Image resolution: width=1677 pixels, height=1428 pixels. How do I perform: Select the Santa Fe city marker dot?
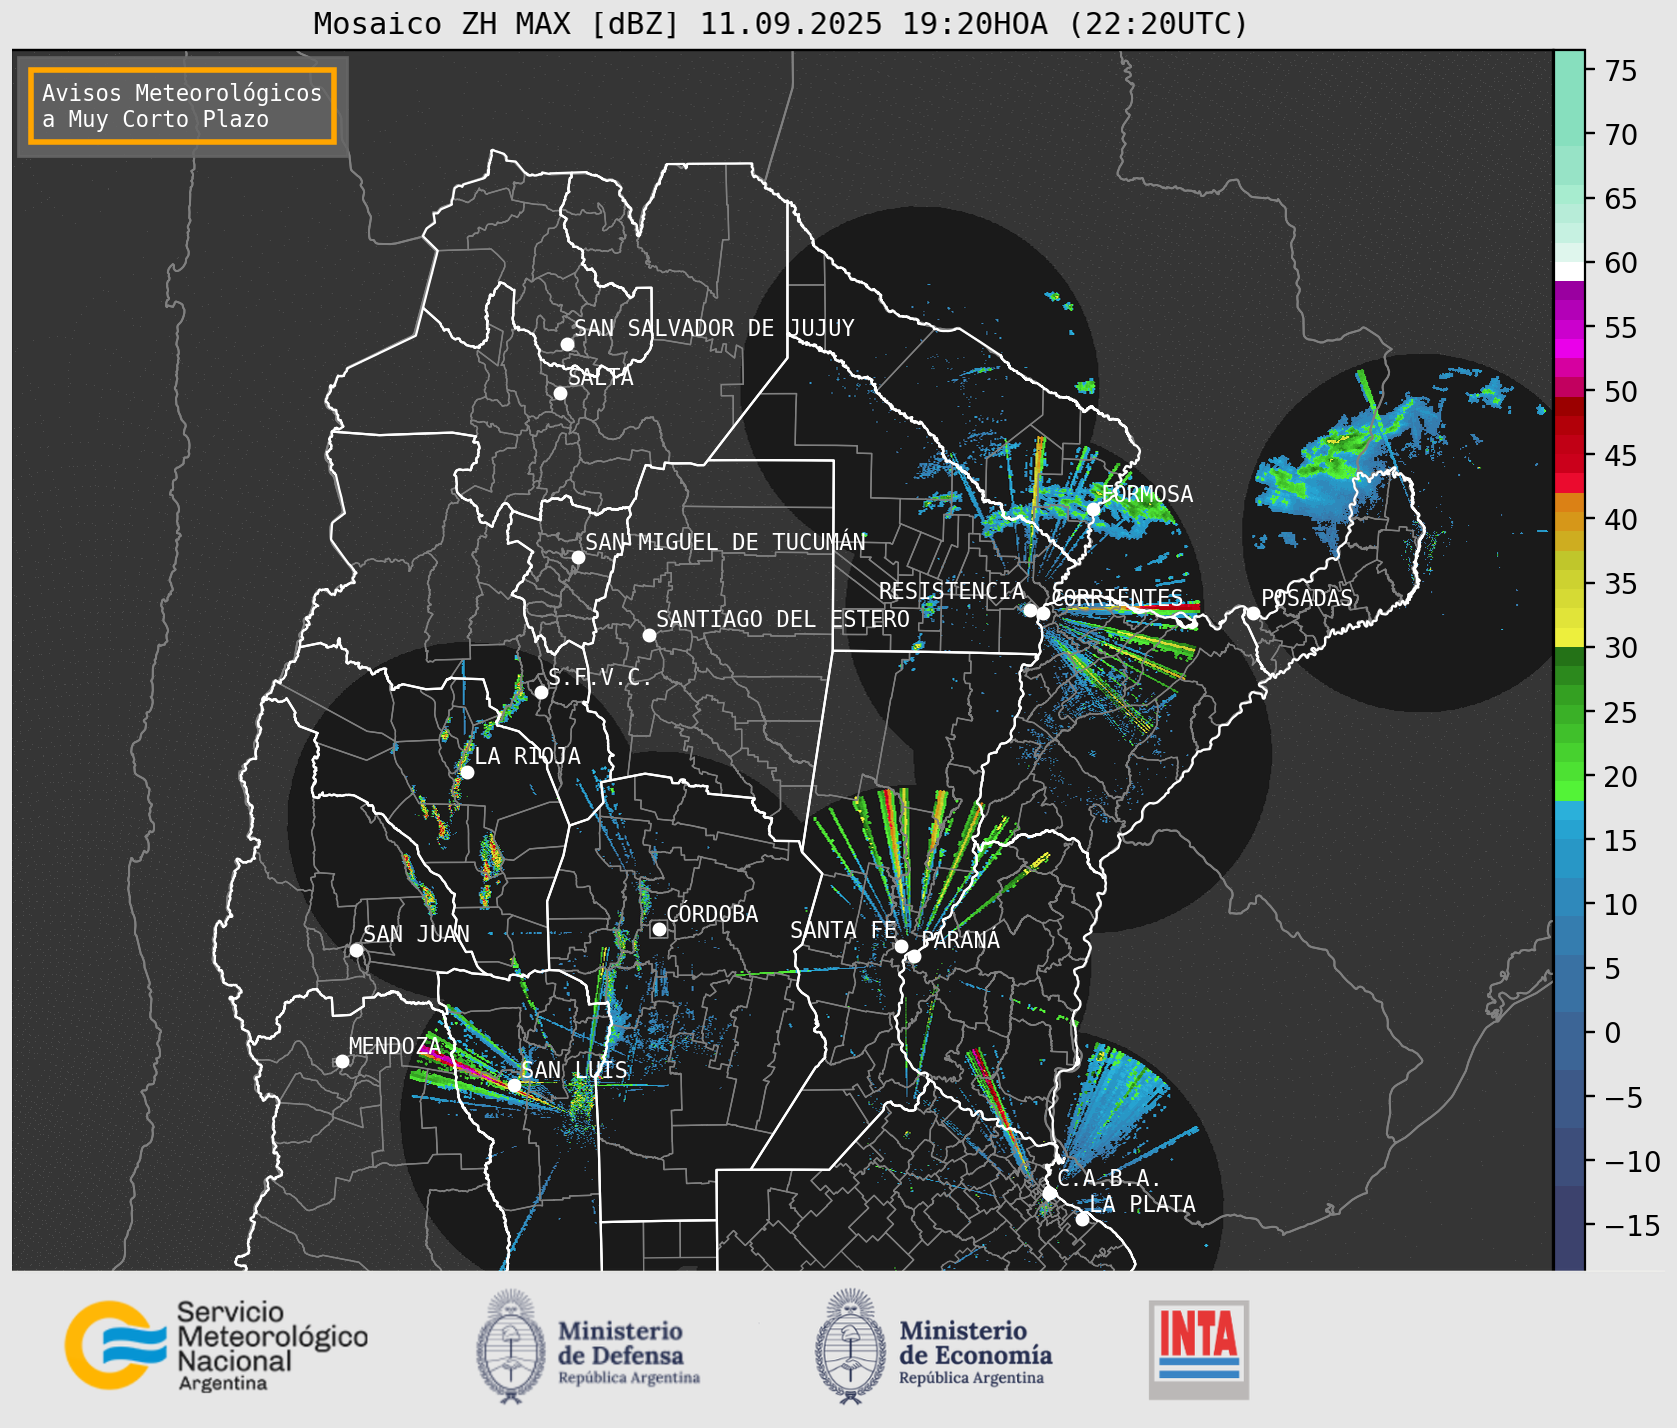point(901,946)
